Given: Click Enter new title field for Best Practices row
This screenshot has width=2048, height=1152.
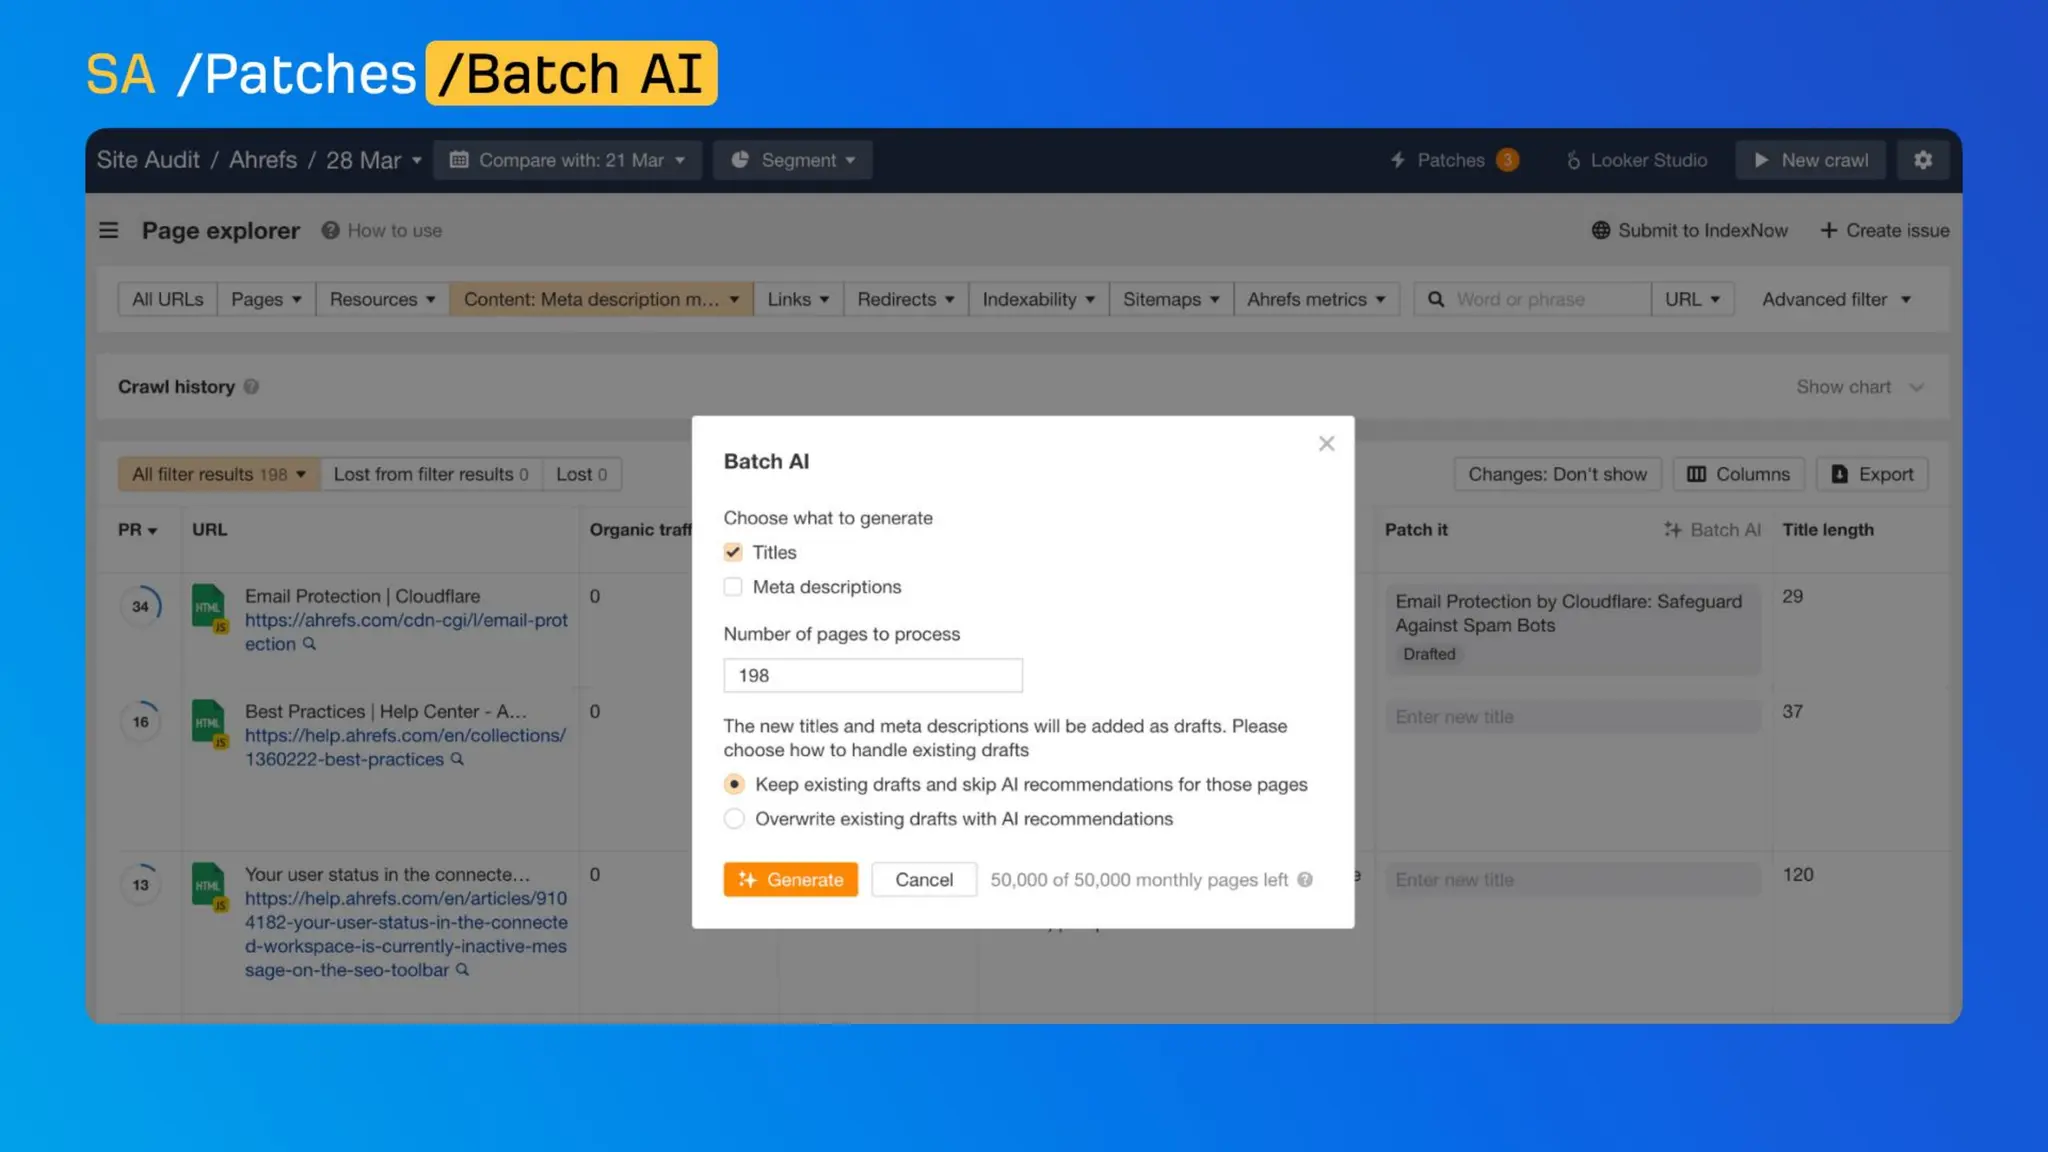Looking at the screenshot, I should pyautogui.click(x=1572, y=717).
